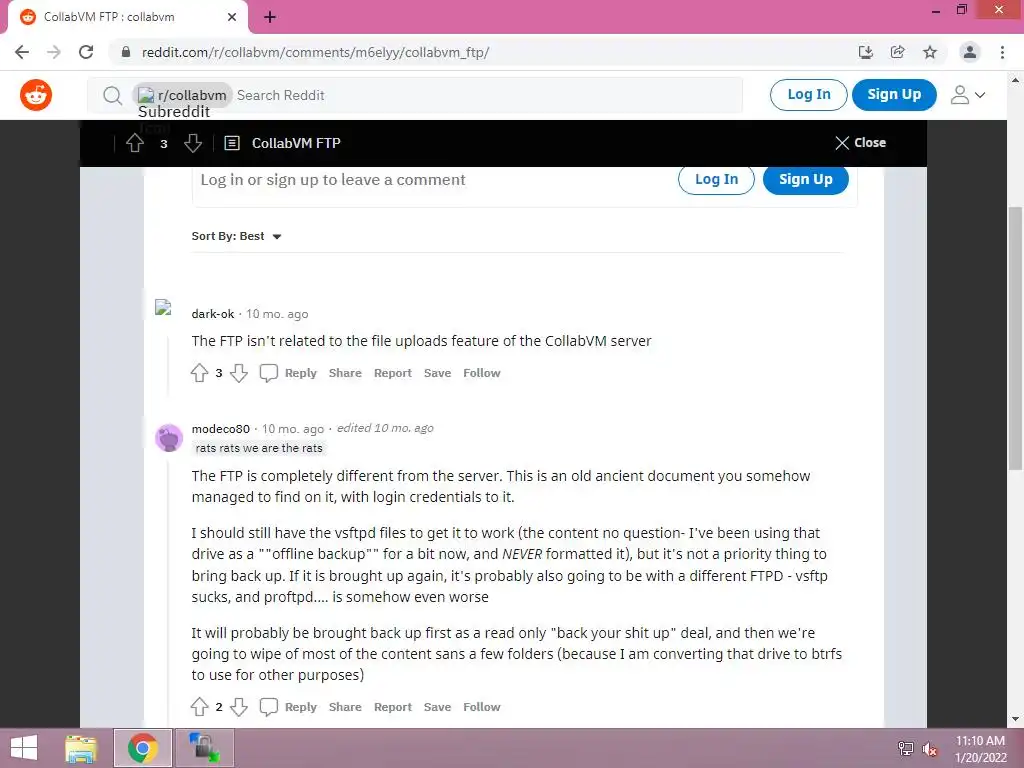The image size is (1024, 768).
Task: Click Log In button in comment box
Action: point(716,180)
